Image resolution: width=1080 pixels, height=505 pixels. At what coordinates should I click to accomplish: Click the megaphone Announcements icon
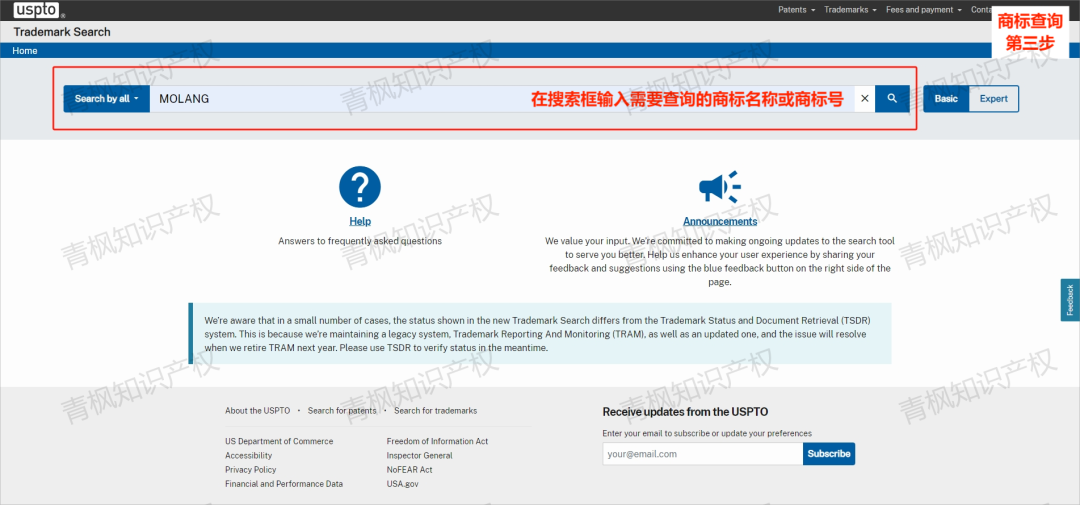720,187
